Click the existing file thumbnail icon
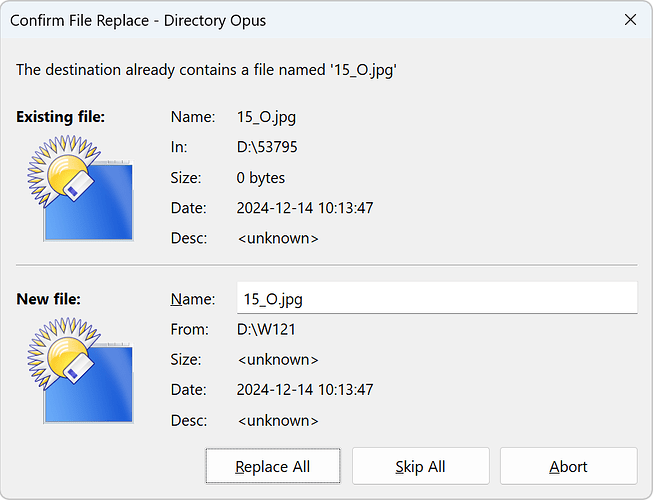Viewport: 653px width, 500px height. [x=80, y=188]
